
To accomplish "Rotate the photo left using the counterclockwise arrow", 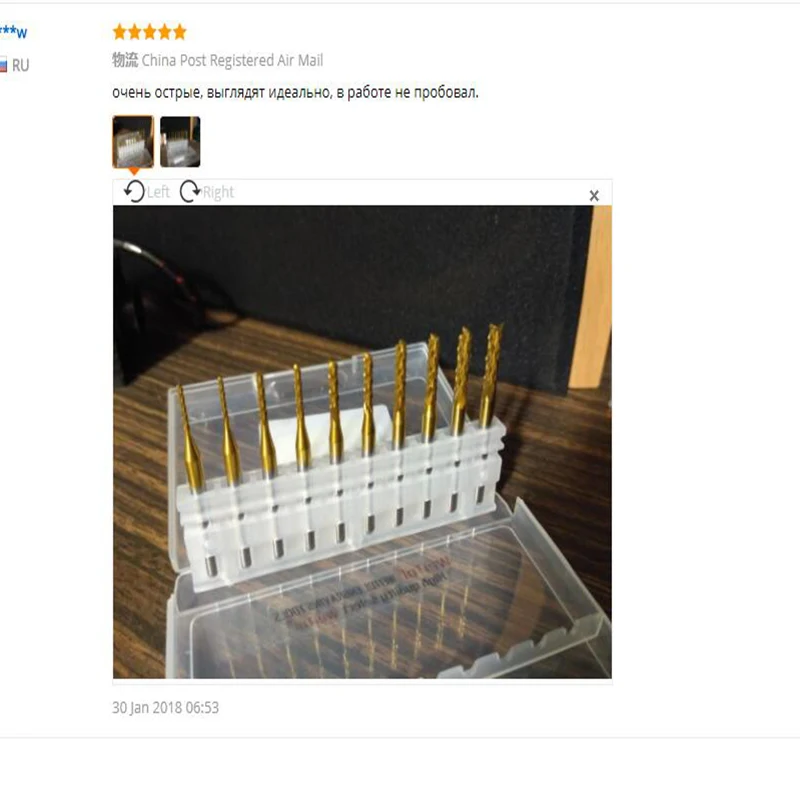I will tap(134, 192).
